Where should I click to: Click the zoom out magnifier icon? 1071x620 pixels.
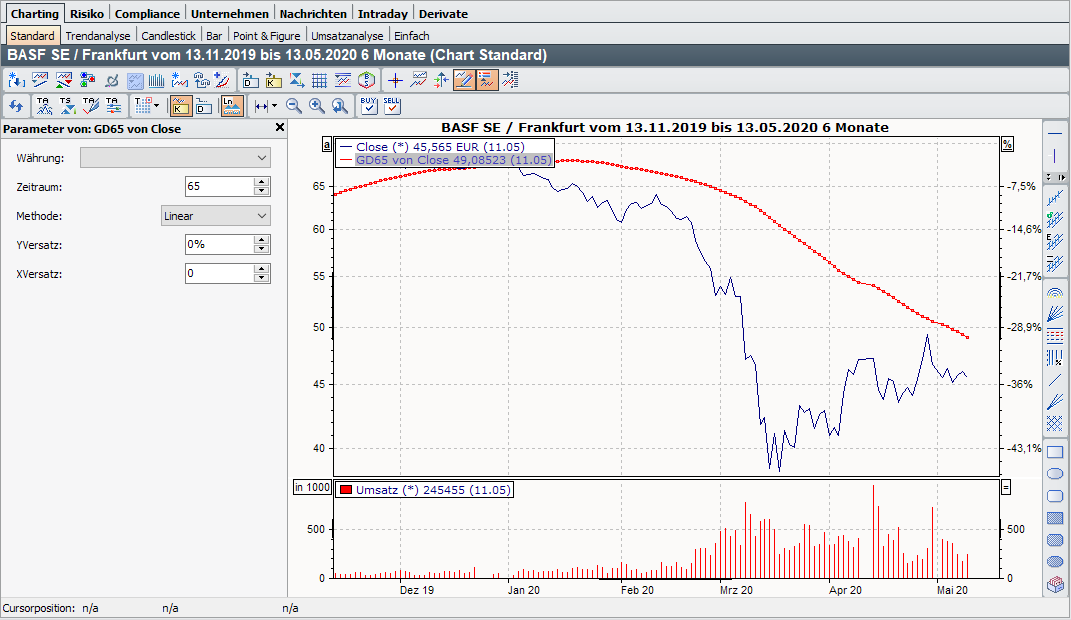[294, 105]
